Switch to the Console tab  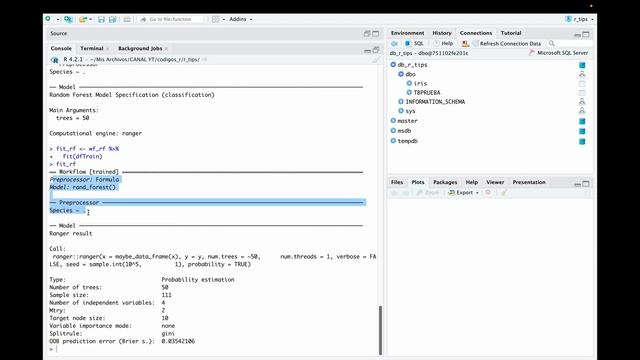(x=61, y=48)
